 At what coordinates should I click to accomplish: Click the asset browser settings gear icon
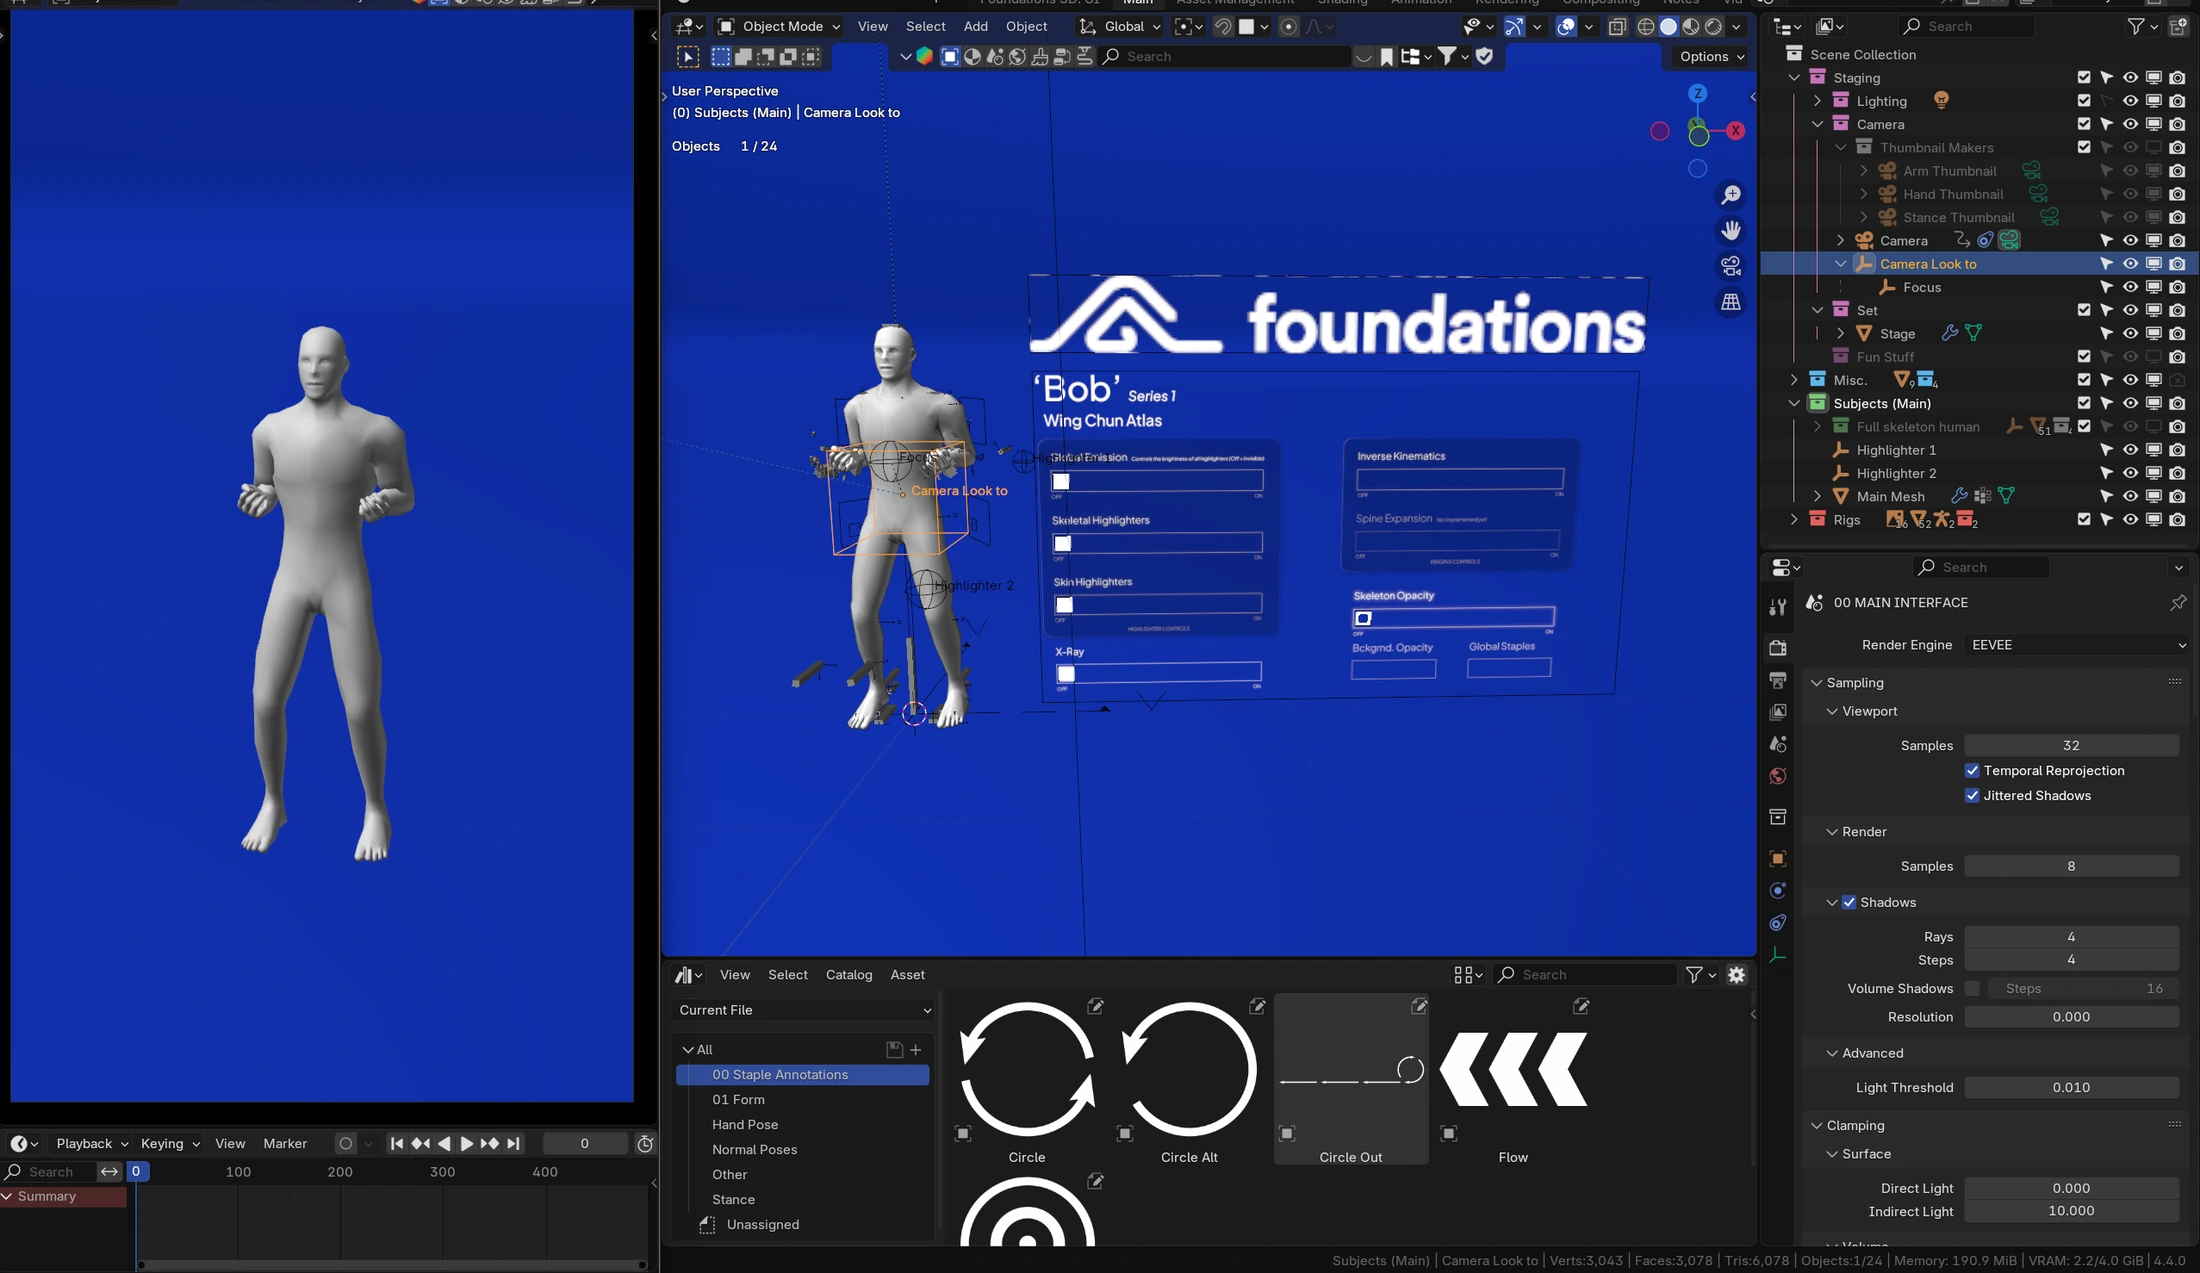coord(1737,975)
